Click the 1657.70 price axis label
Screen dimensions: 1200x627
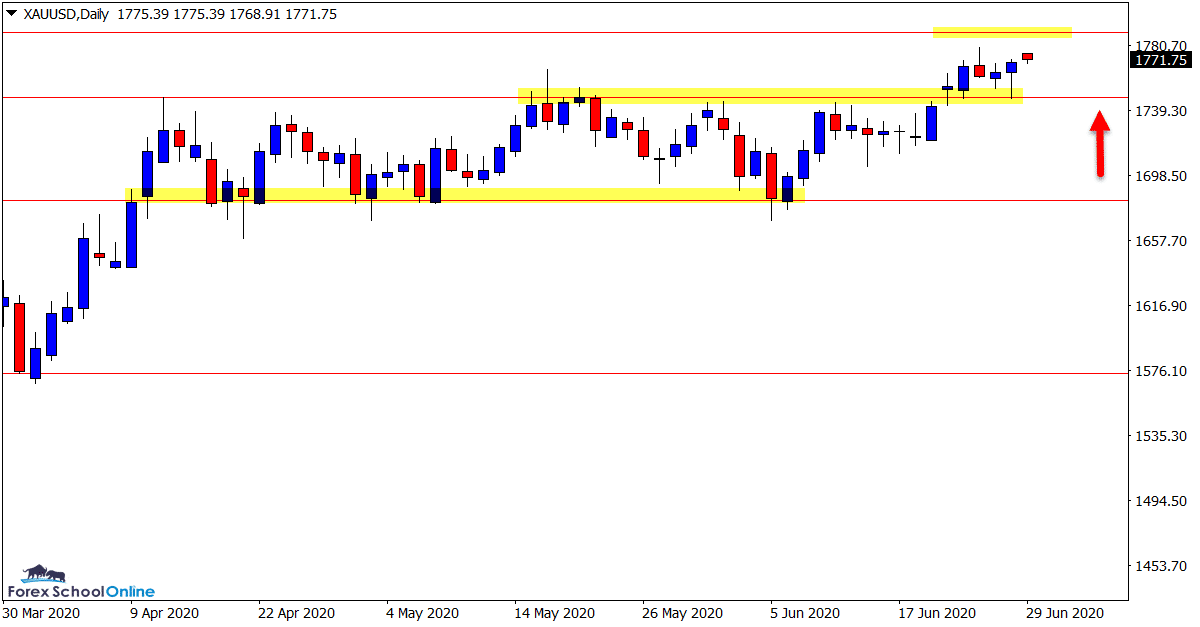(x=1162, y=241)
